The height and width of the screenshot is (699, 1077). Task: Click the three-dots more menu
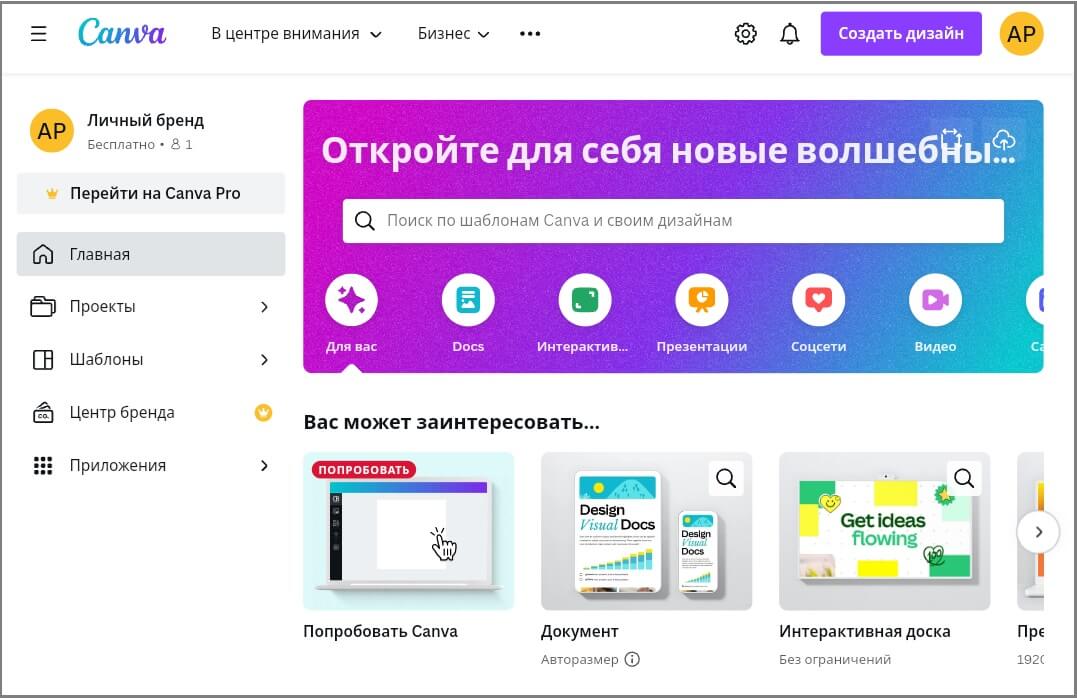pyautogui.click(x=530, y=34)
